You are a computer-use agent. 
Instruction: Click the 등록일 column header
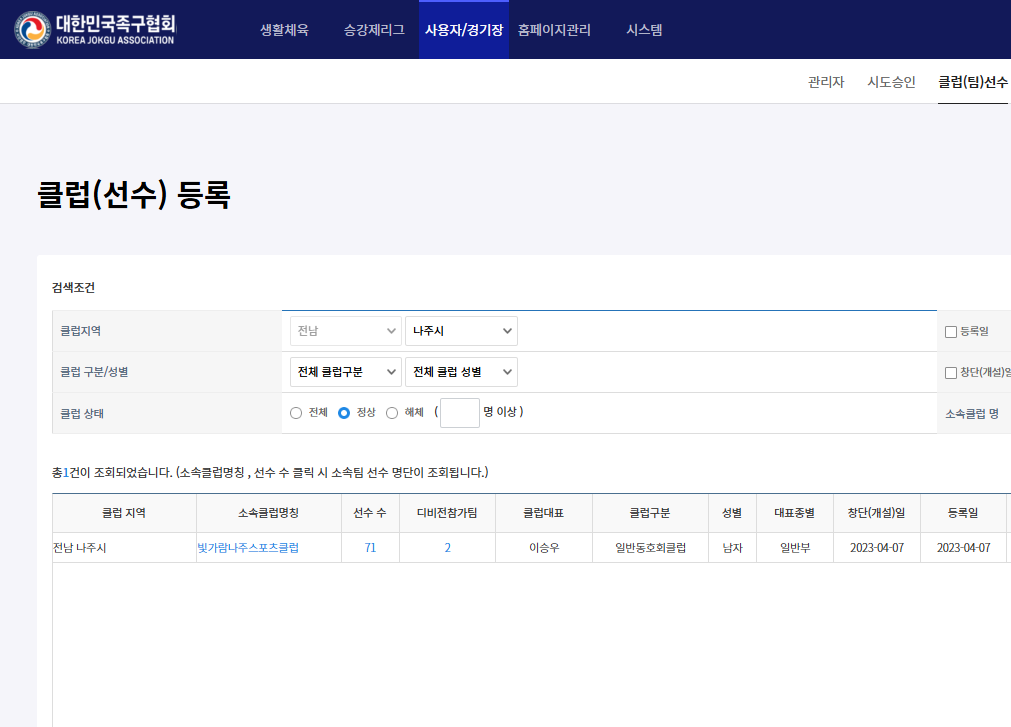pyautogui.click(x=963, y=513)
